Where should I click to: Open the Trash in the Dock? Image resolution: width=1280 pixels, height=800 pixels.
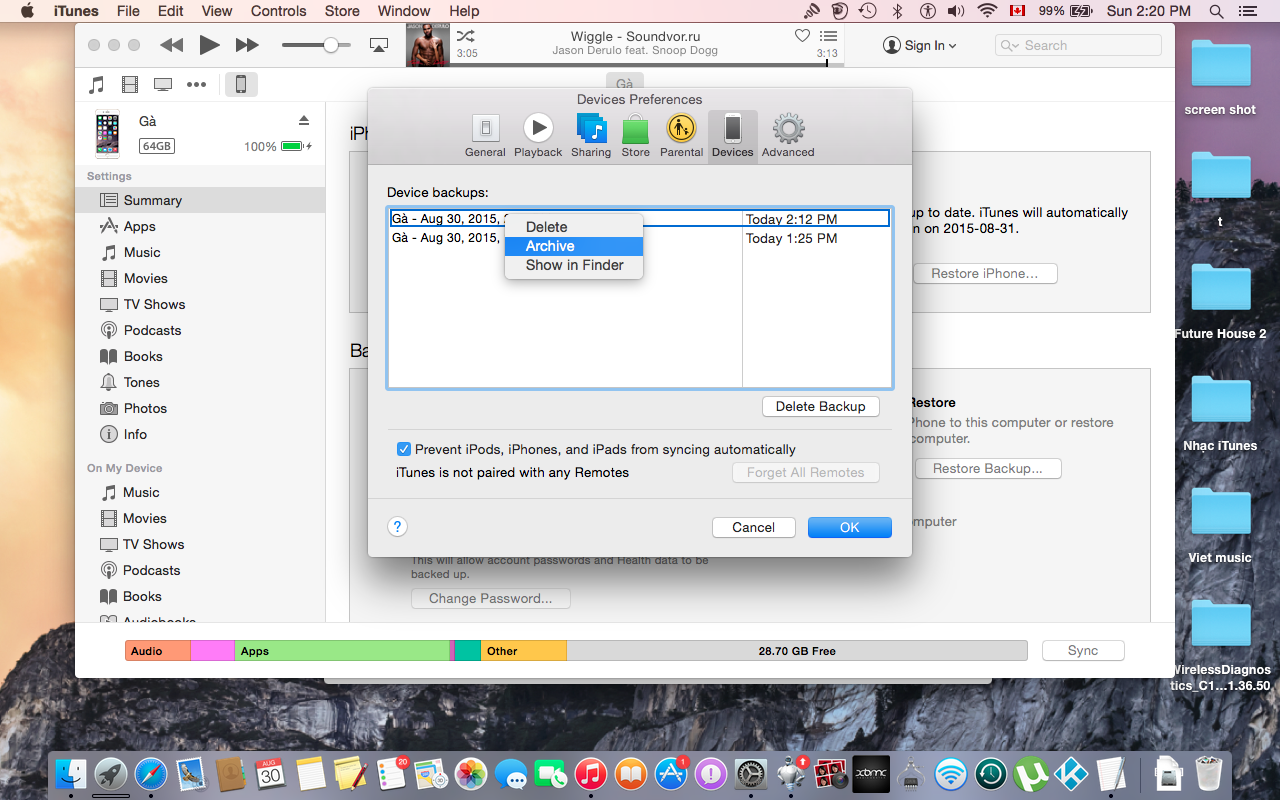point(1209,773)
